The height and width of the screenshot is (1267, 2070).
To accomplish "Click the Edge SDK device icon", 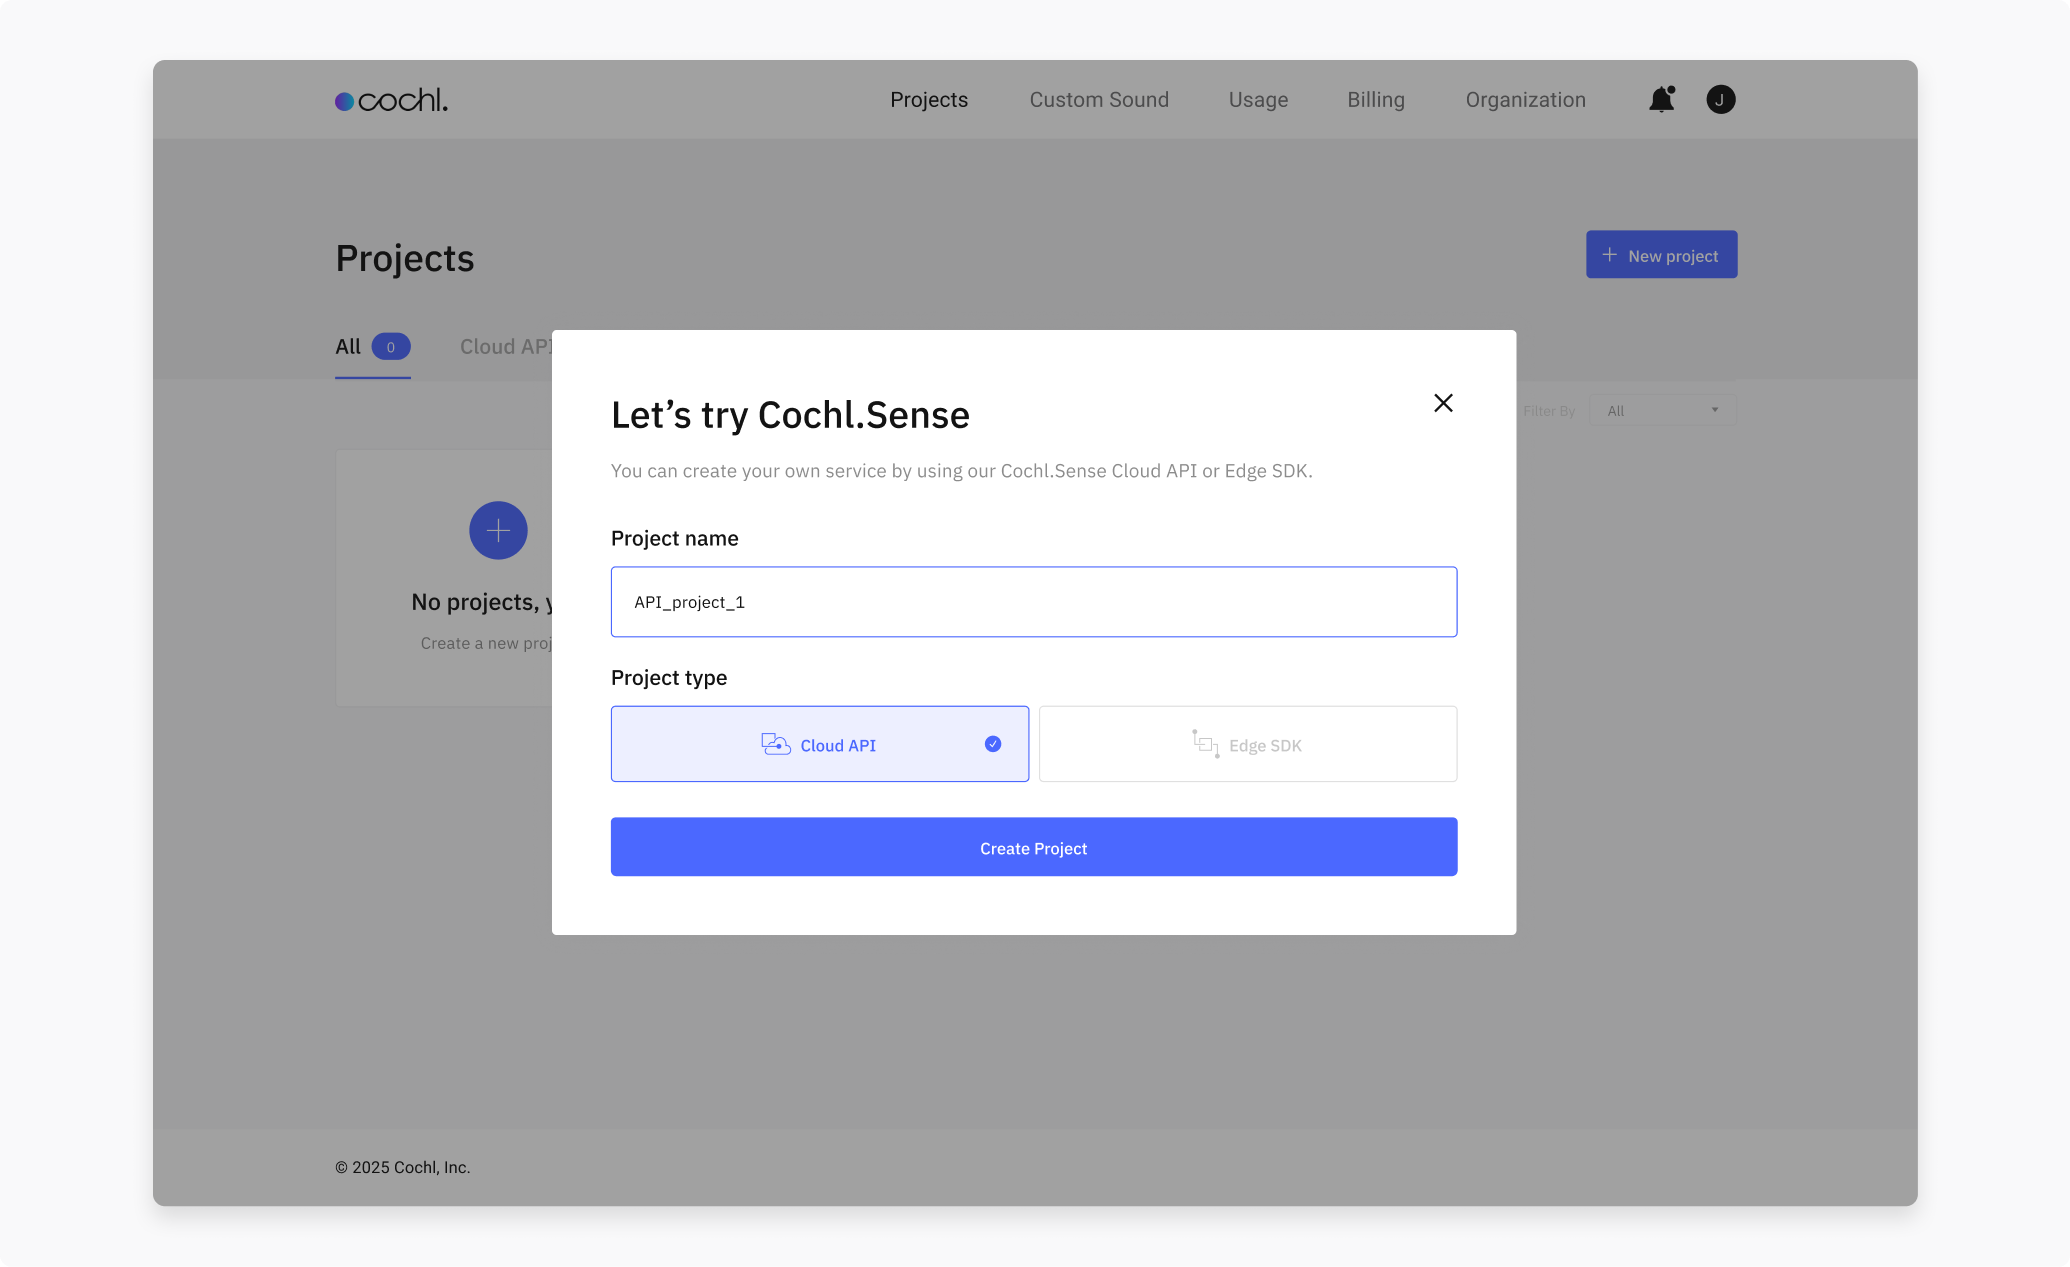I will (1205, 744).
